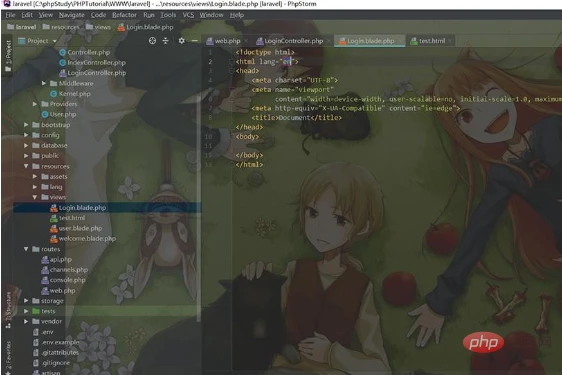Open the Refactor menu
This screenshot has height=375, width=562.
pyautogui.click(x=124, y=15)
